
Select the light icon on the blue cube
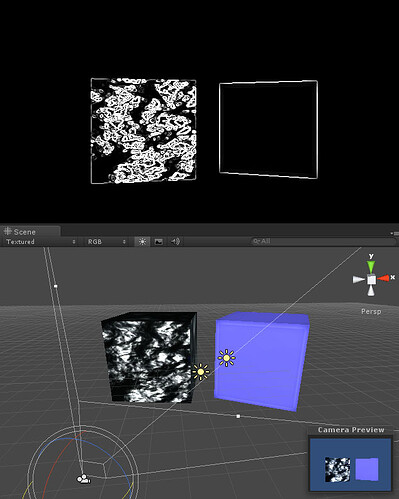coord(226,358)
